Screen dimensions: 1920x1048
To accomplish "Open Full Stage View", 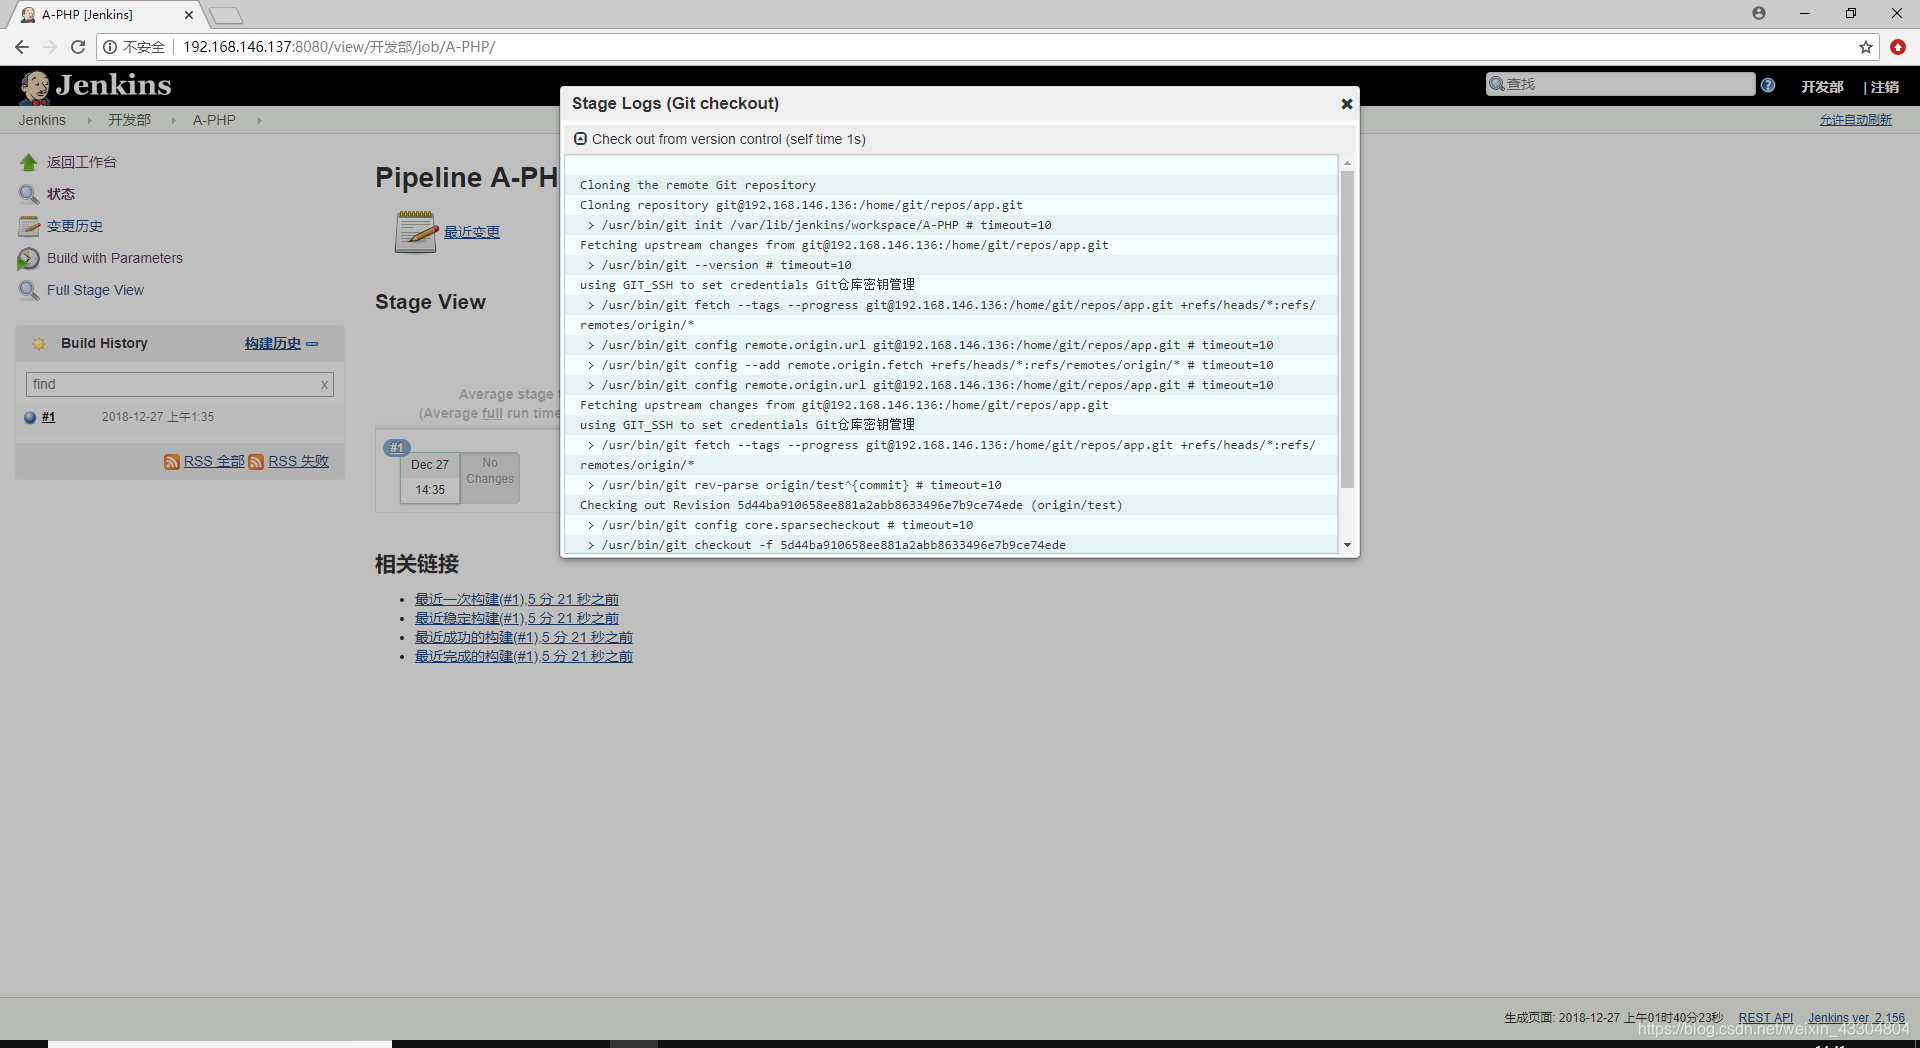I will coord(95,290).
